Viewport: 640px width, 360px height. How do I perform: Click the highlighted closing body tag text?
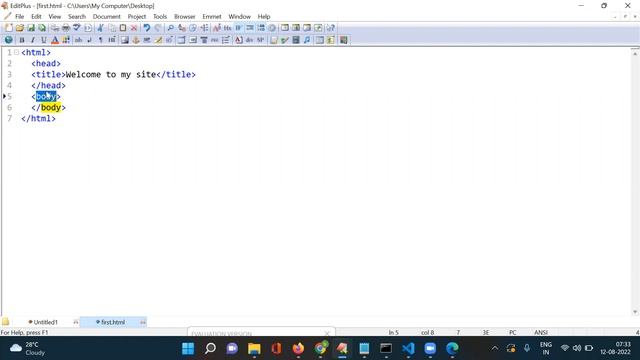click(51, 107)
